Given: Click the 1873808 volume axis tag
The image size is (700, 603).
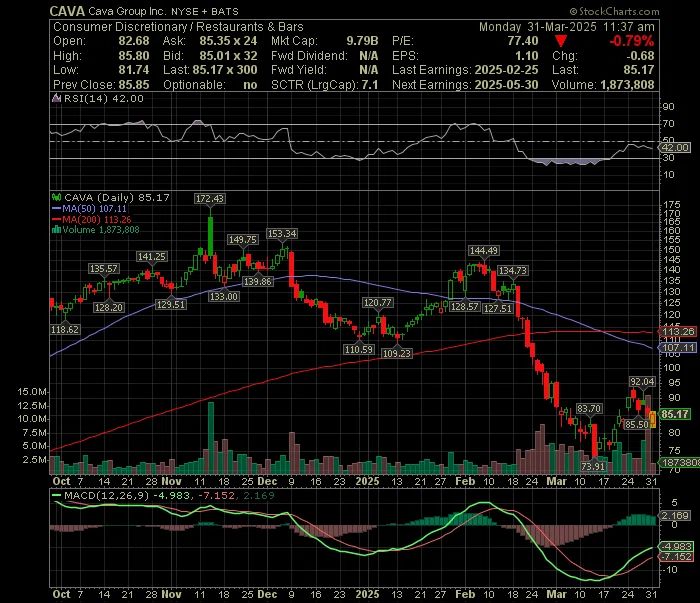Looking at the screenshot, I should [679, 463].
